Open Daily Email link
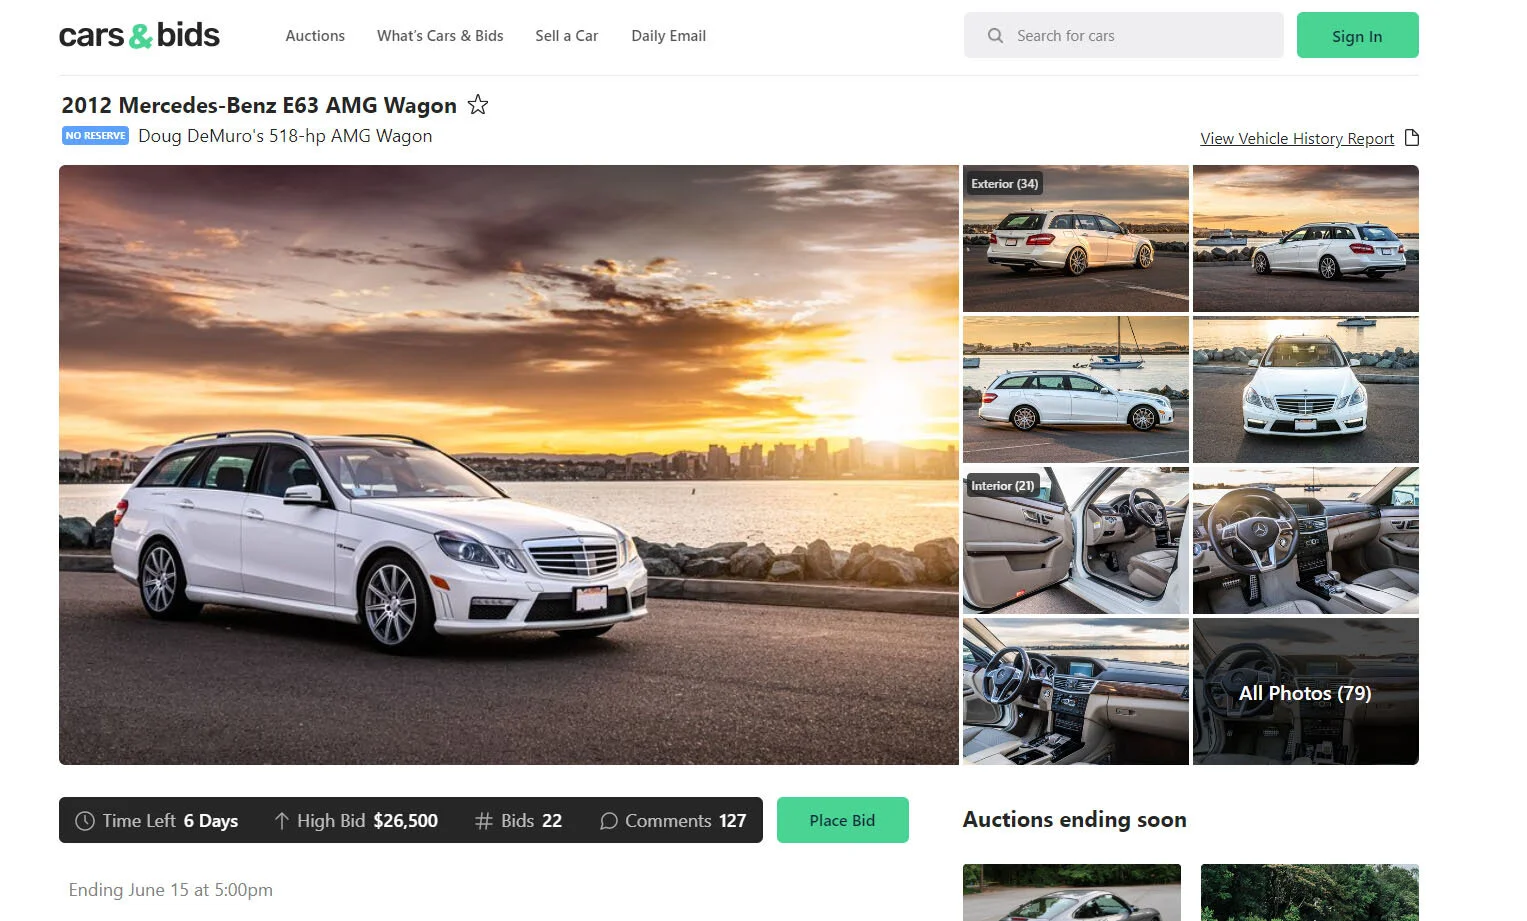Viewport: 1527px width, 921px height. (x=669, y=36)
